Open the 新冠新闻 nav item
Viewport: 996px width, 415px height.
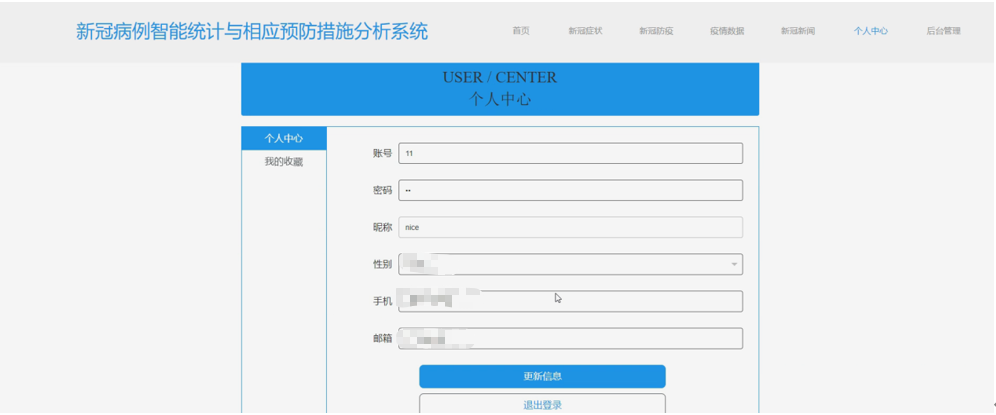click(x=798, y=31)
